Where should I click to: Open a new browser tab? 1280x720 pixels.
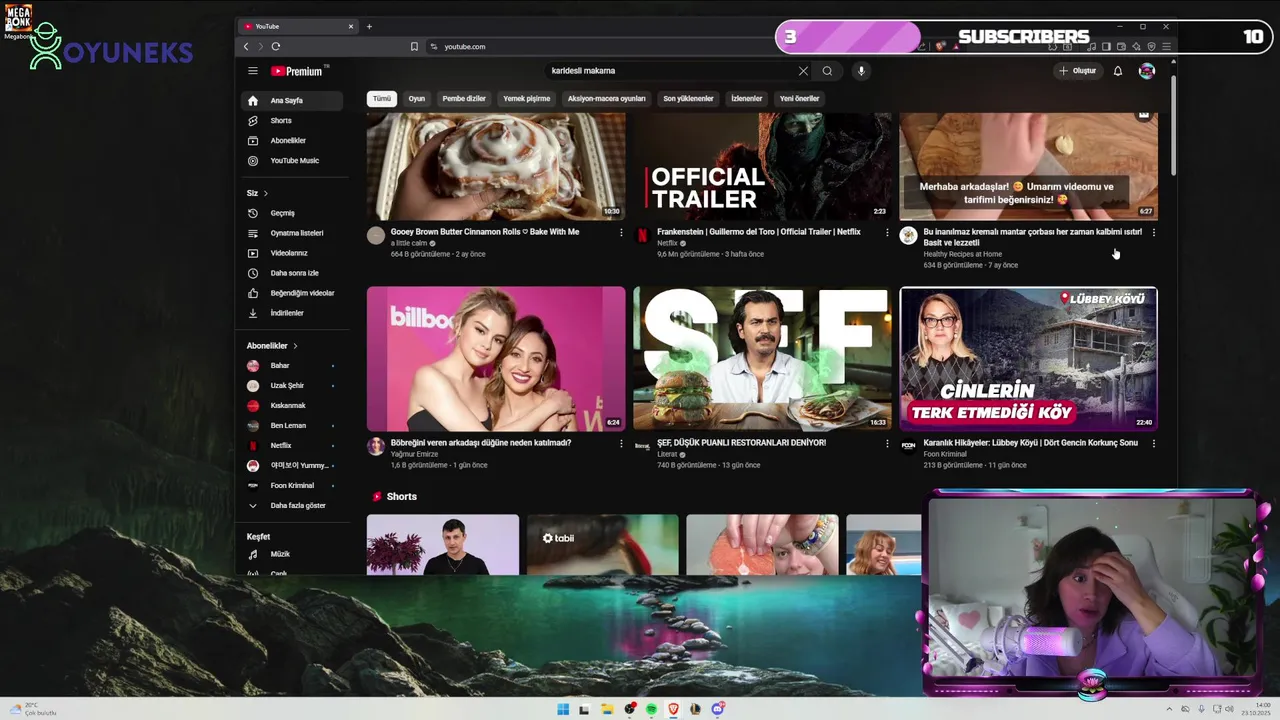click(x=369, y=27)
